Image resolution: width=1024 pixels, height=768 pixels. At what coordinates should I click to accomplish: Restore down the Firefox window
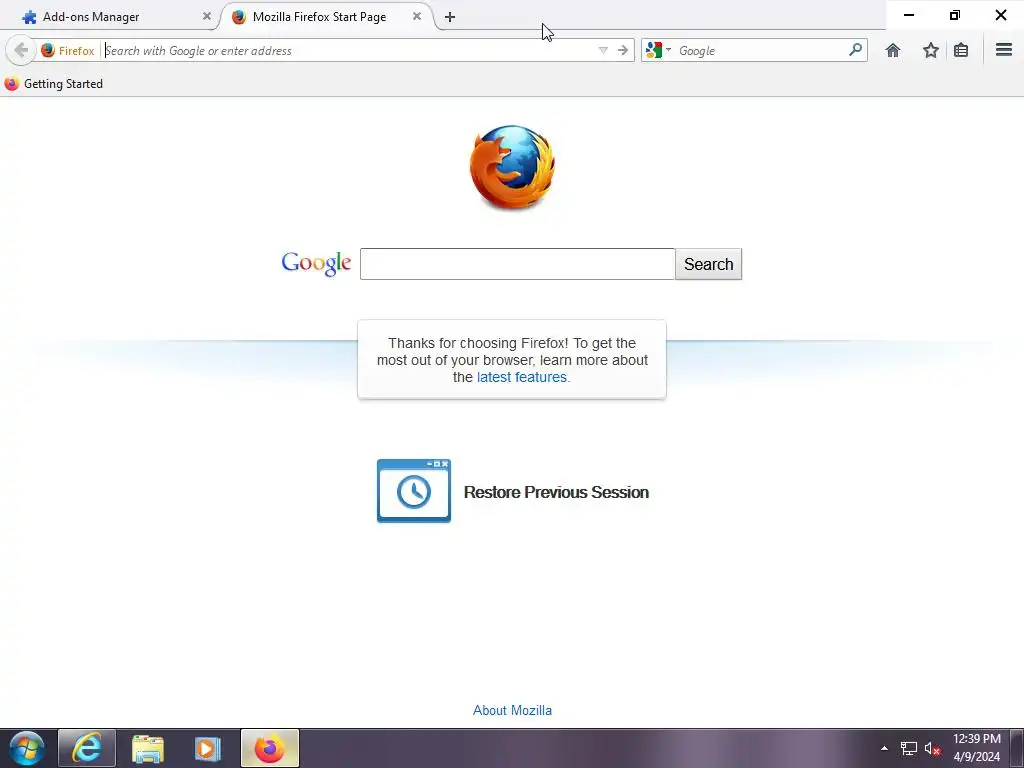click(x=955, y=14)
